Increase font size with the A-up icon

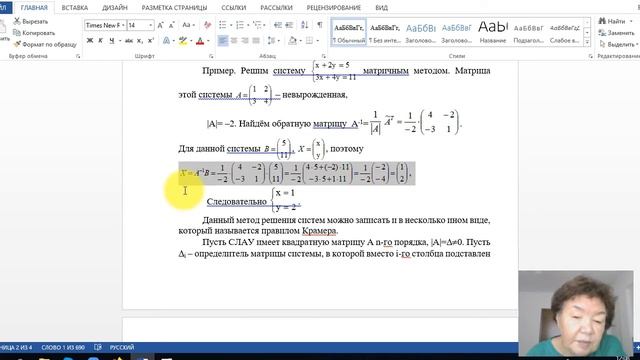(x=160, y=25)
